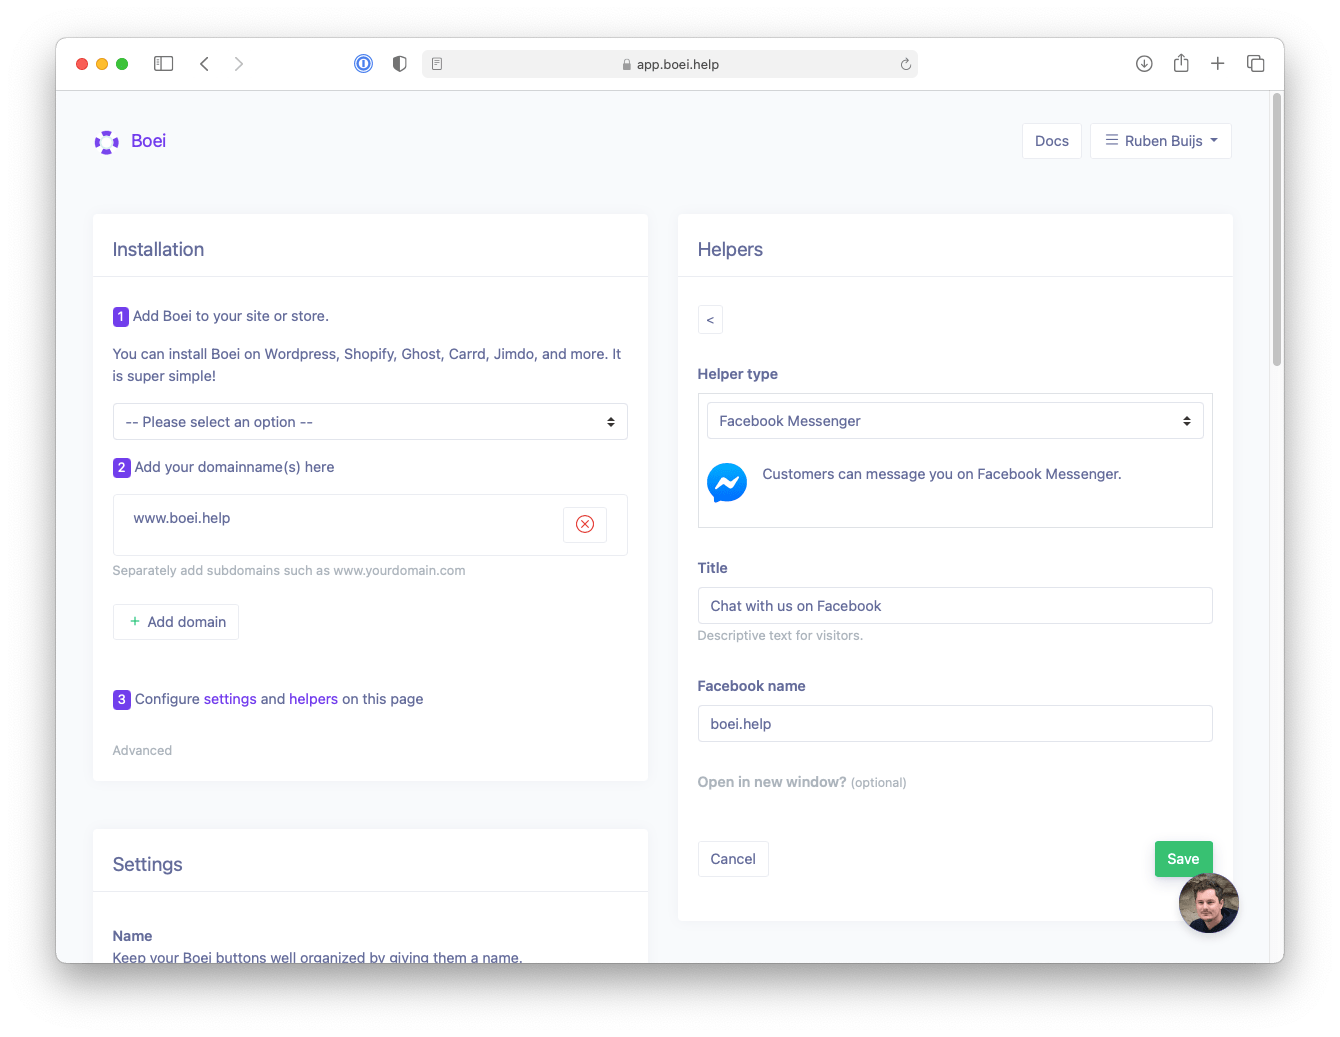Click the Installation panel heading
This screenshot has width=1340, height=1037.
point(158,250)
